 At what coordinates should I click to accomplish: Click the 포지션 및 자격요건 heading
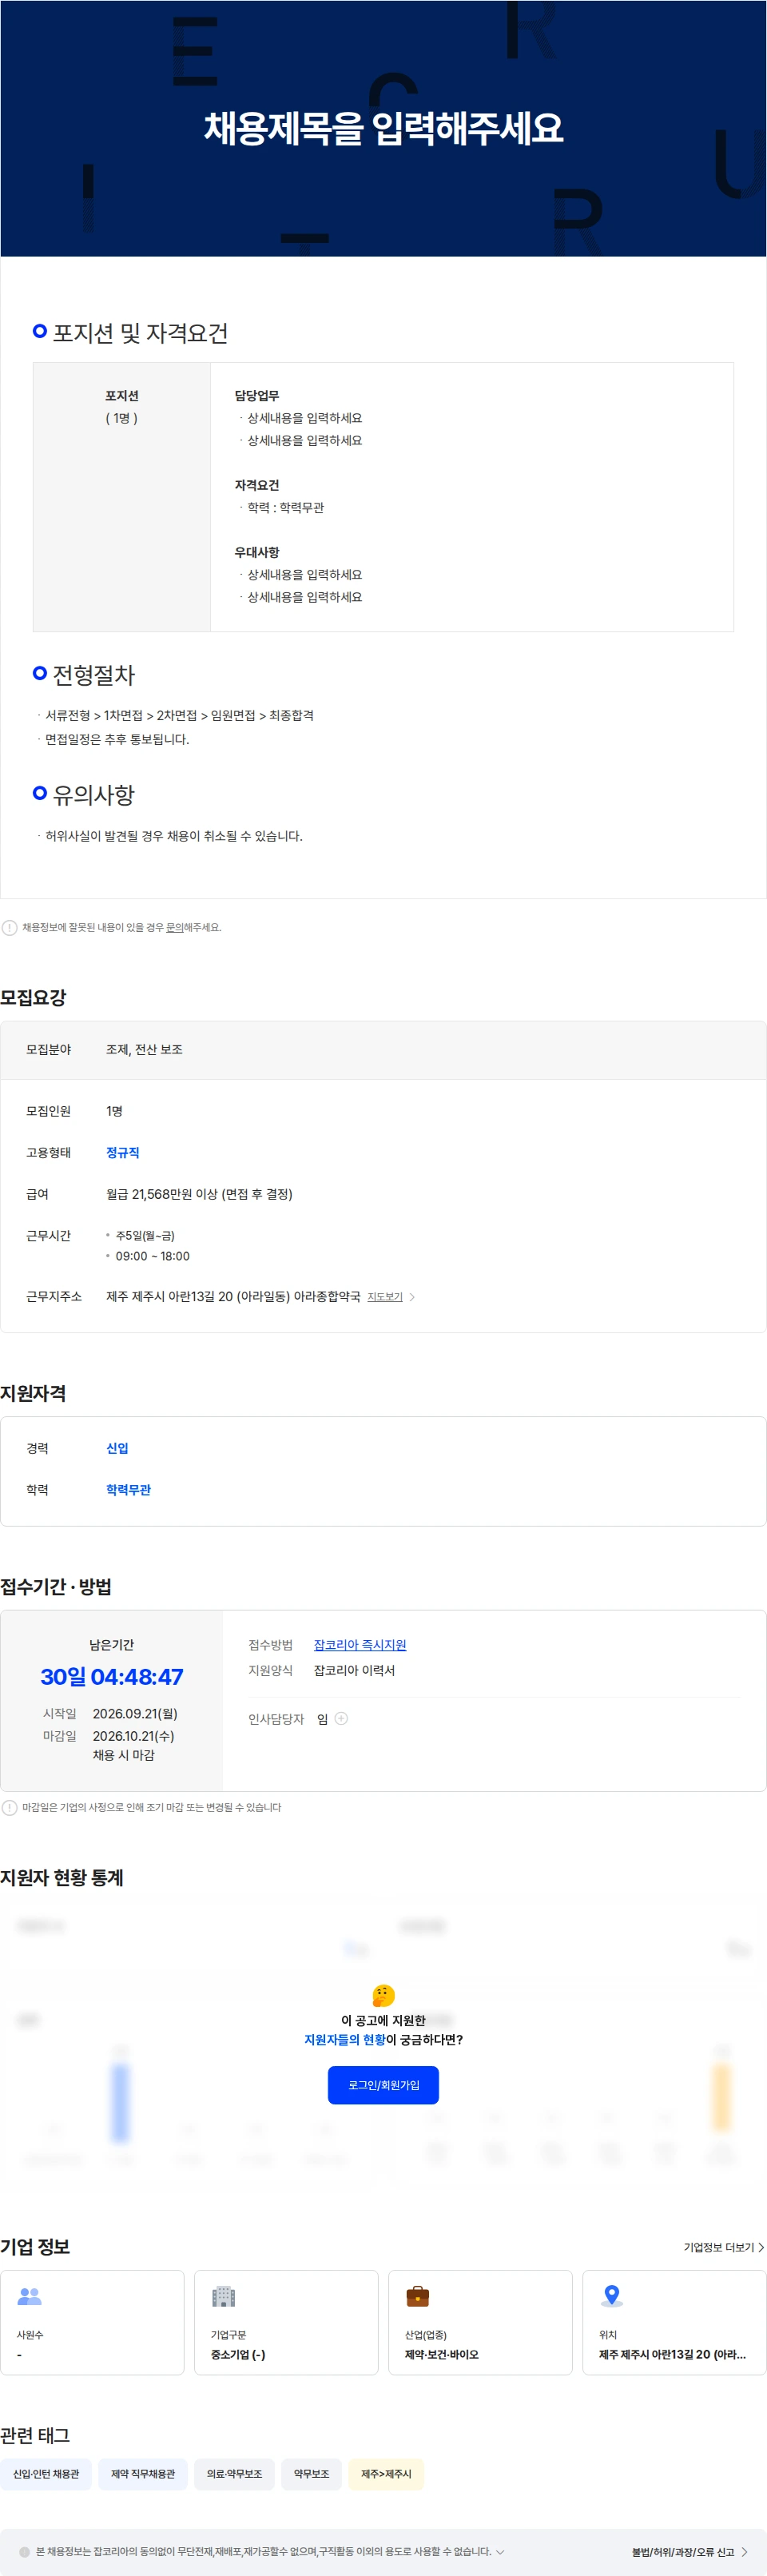click(x=140, y=333)
